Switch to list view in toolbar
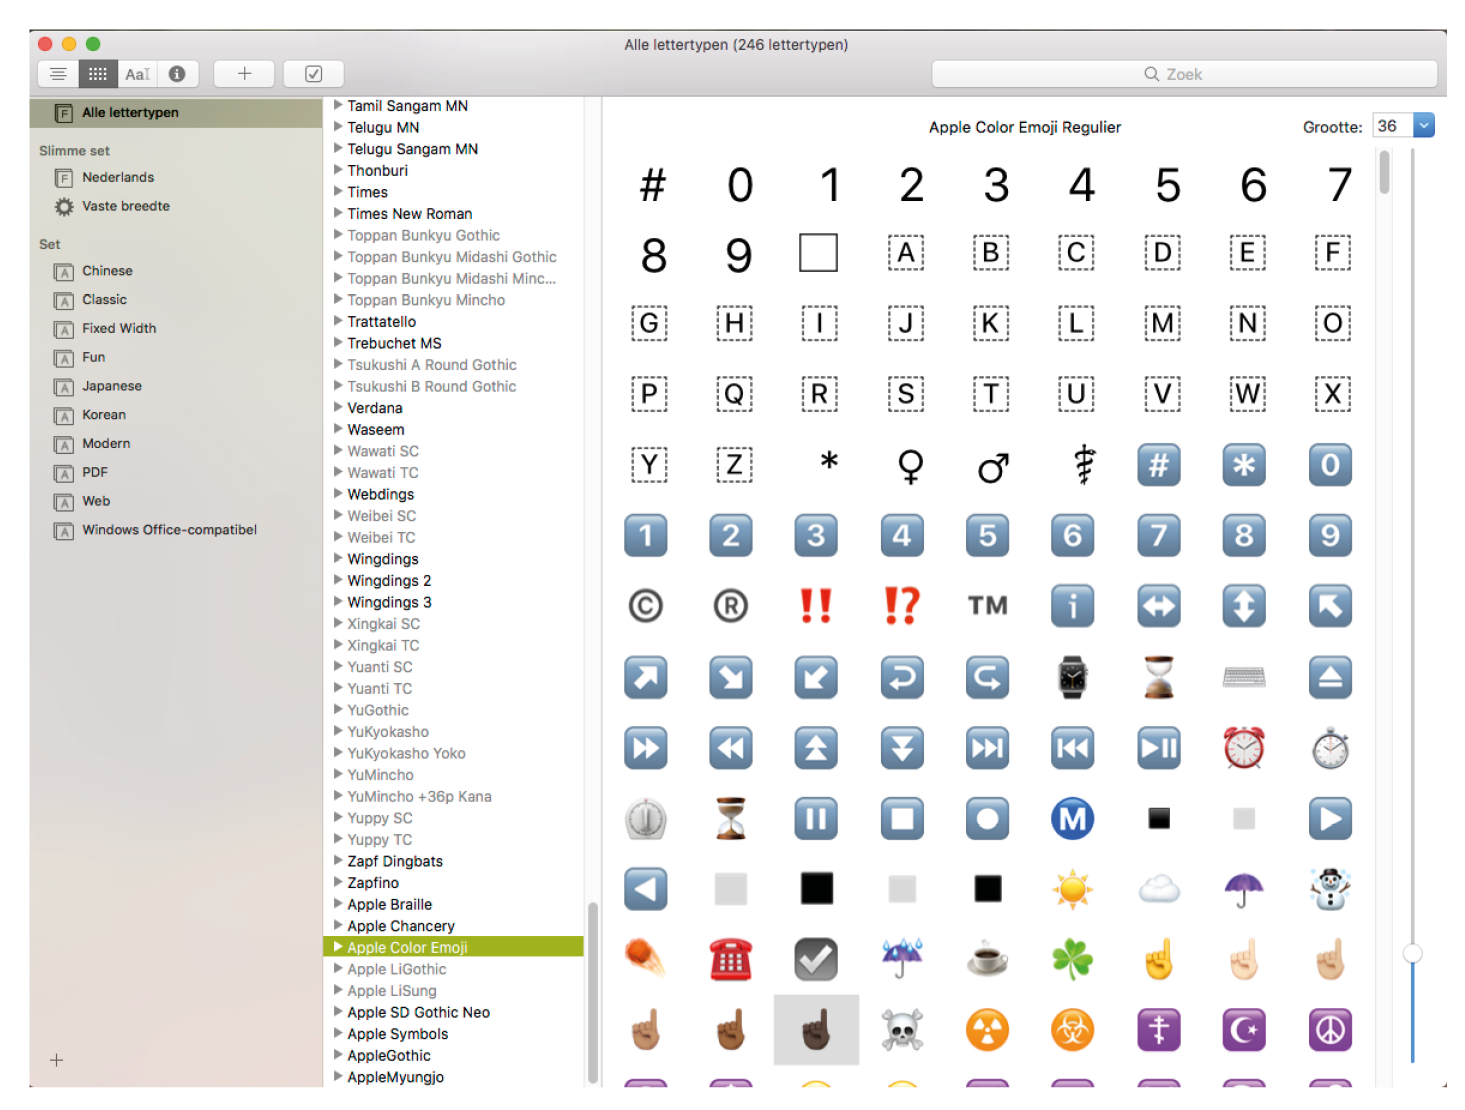This screenshot has height=1110, width=1465. [x=58, y=74]
